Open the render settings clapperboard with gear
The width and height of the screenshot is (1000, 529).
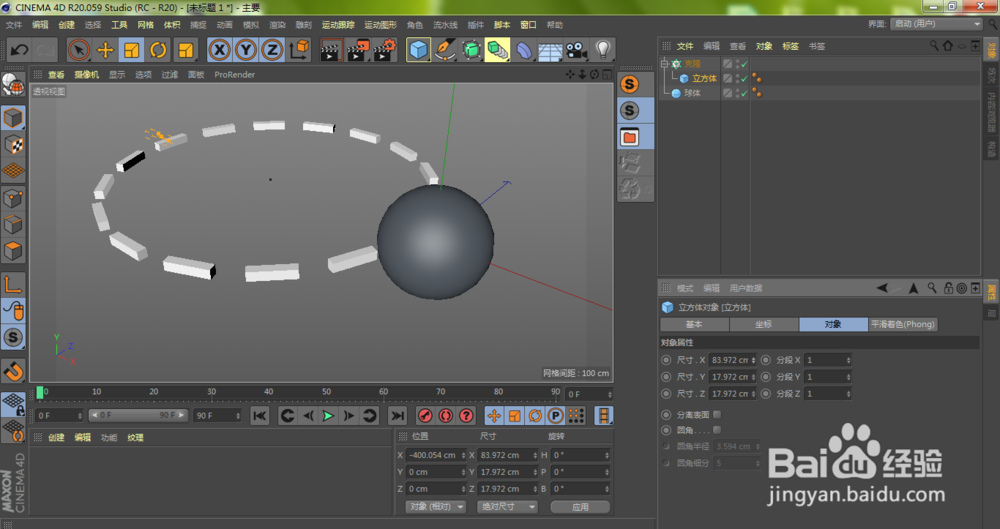pyautogui.click(x=385, y=50)
